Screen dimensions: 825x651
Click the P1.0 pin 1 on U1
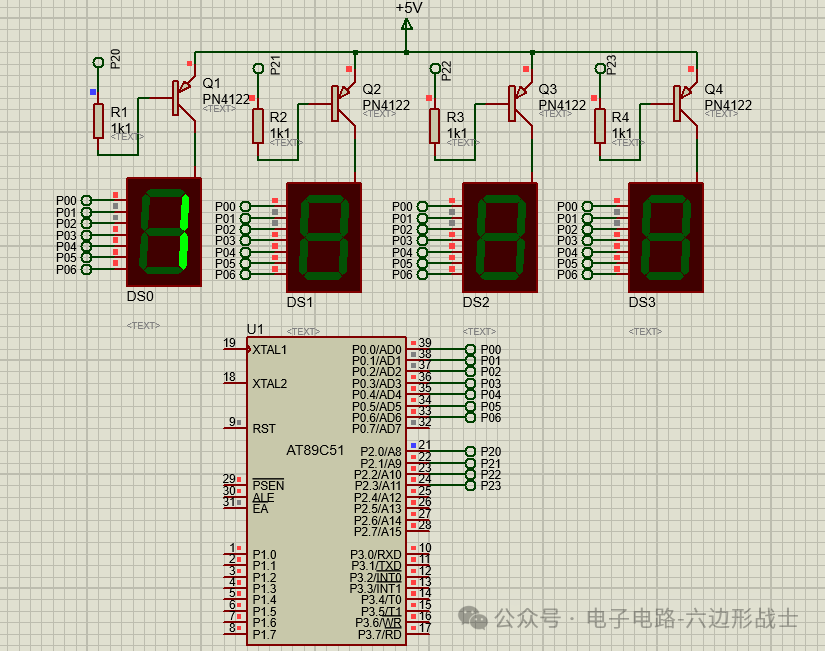(x=235, y=554)
